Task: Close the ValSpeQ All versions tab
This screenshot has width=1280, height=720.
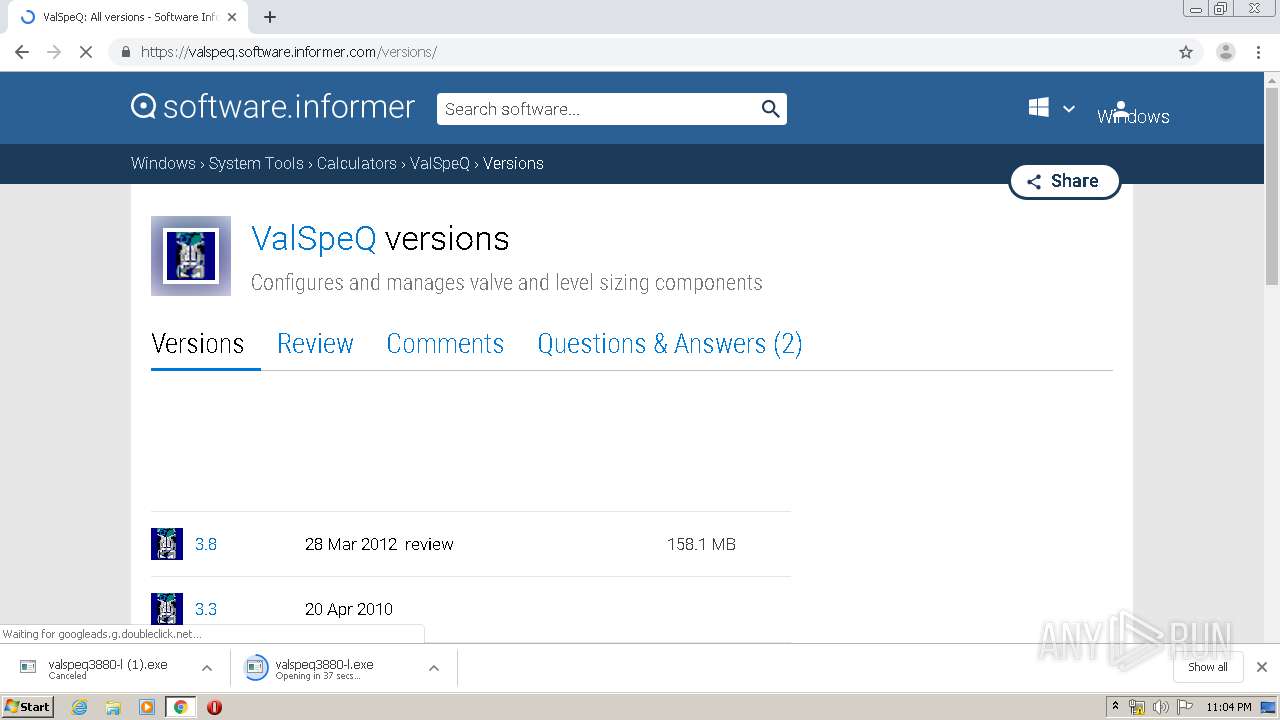Action: tap(232, 17)
